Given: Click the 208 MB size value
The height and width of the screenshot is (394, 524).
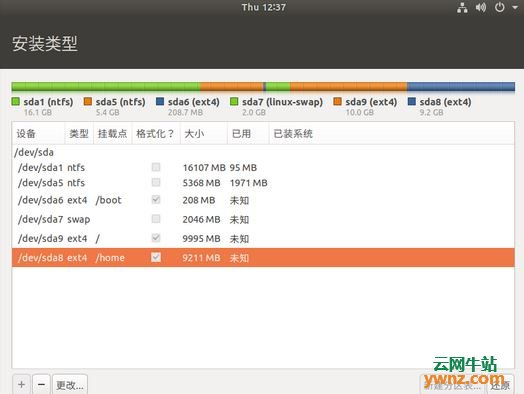Looking at the screenshot, I should pos(199,200).
